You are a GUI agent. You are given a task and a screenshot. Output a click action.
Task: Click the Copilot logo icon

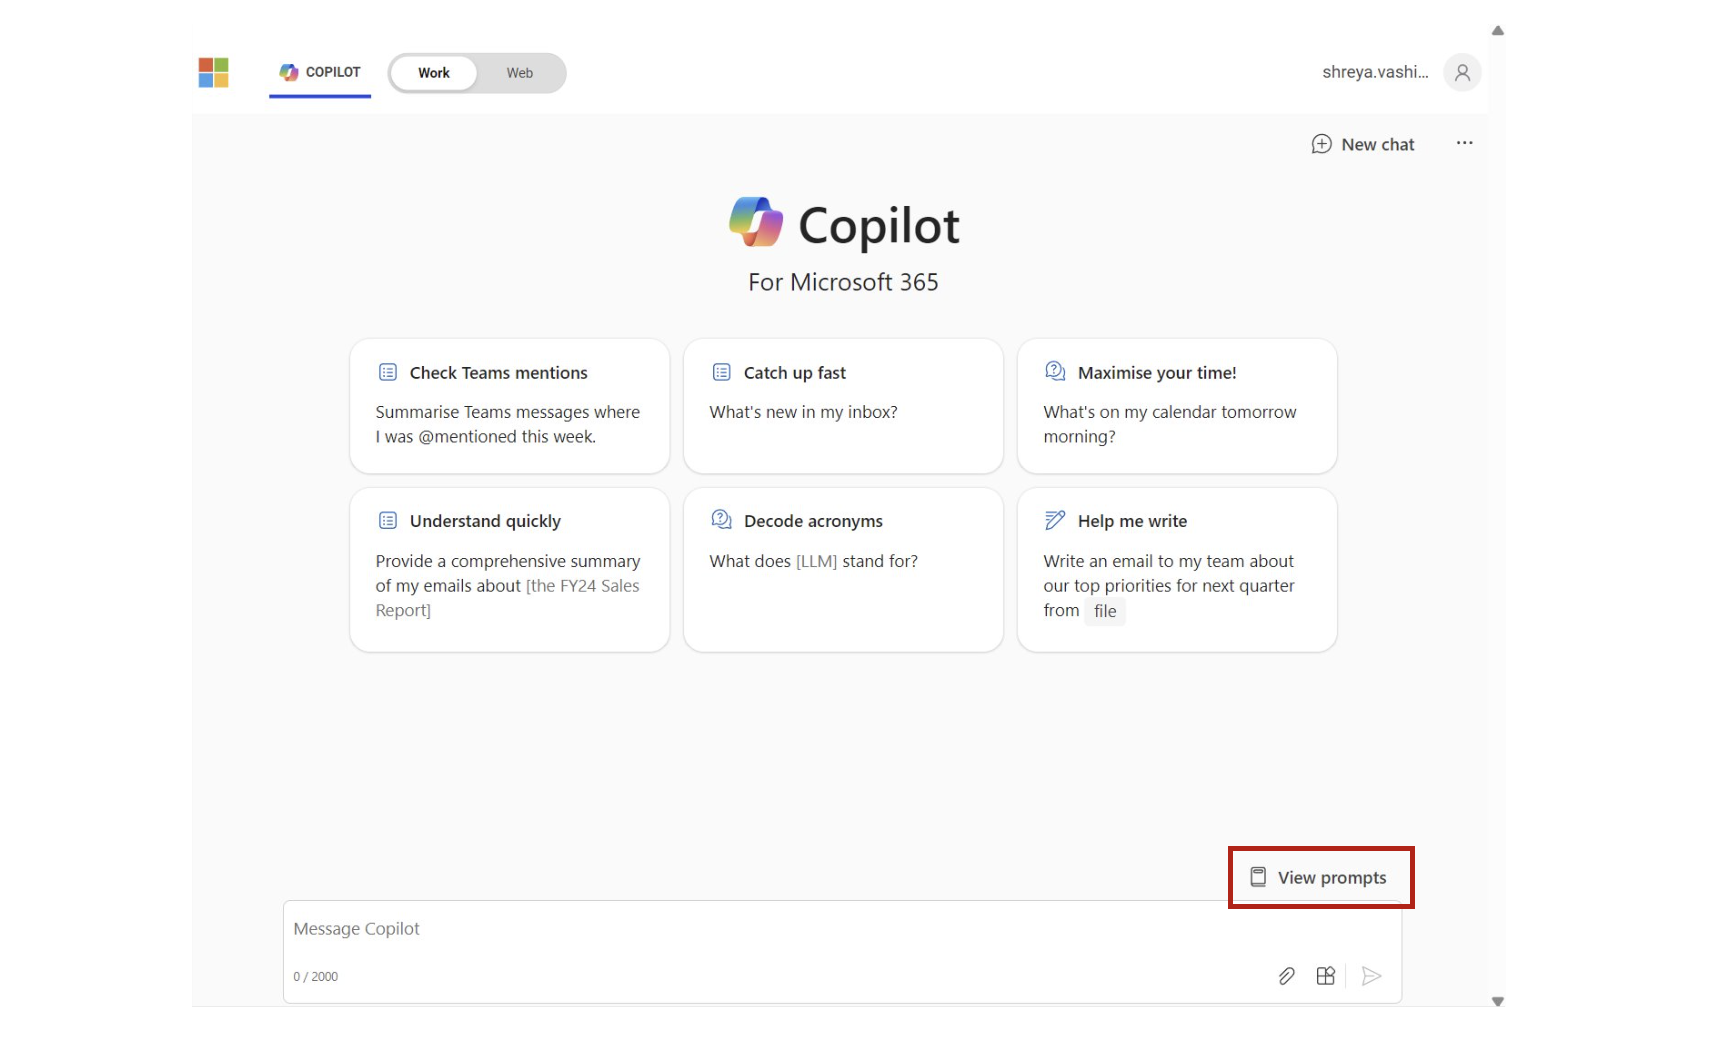[x=756, y=222]
